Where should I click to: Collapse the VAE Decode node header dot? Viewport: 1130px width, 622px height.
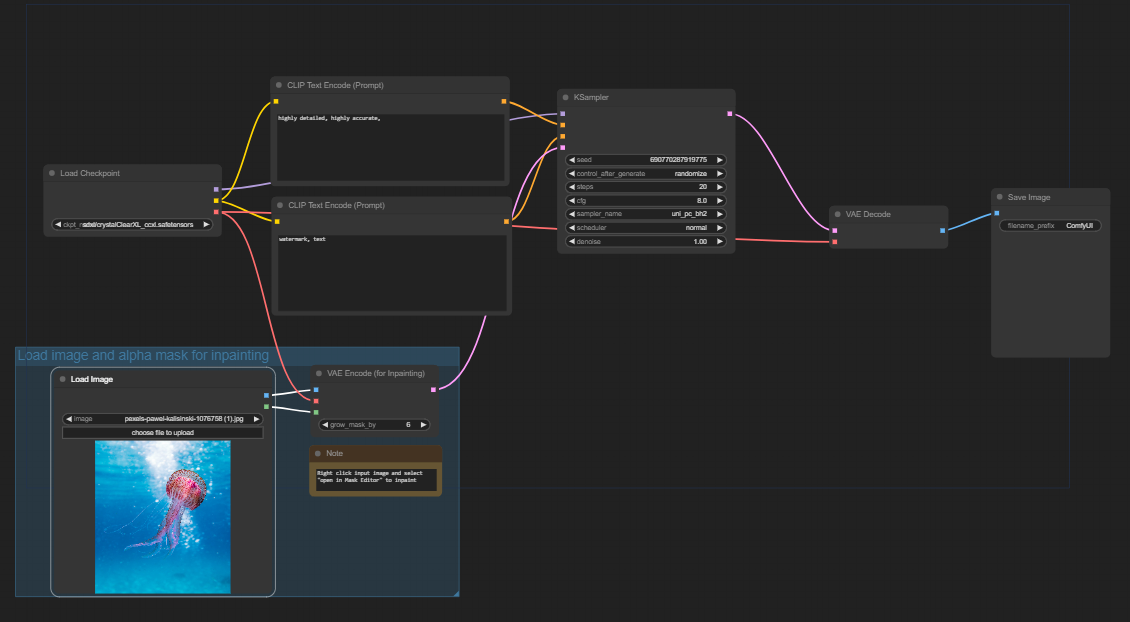click(x=838, y=213)
